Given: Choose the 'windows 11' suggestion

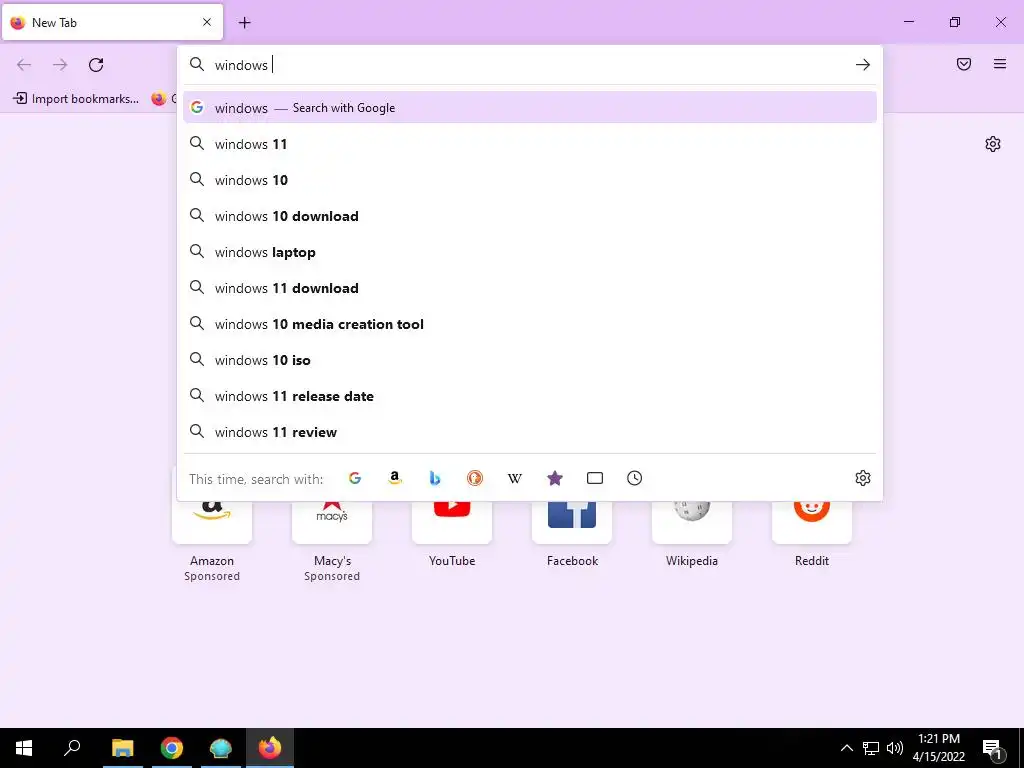Looking at the screenshot, I should [530, 144].
